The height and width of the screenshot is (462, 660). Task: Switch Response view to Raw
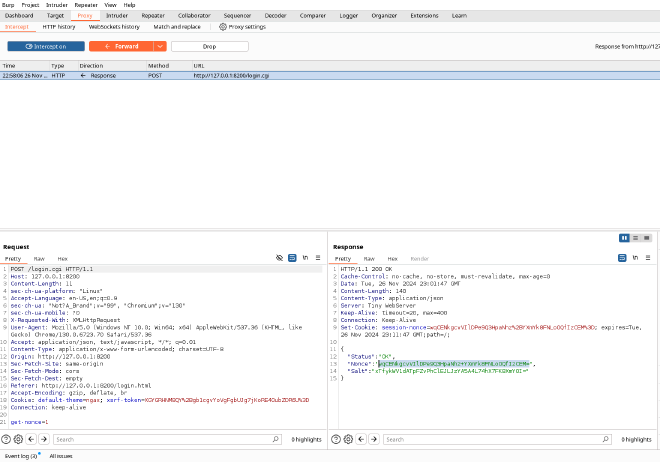pyautogui.click(x=369, y=259)
